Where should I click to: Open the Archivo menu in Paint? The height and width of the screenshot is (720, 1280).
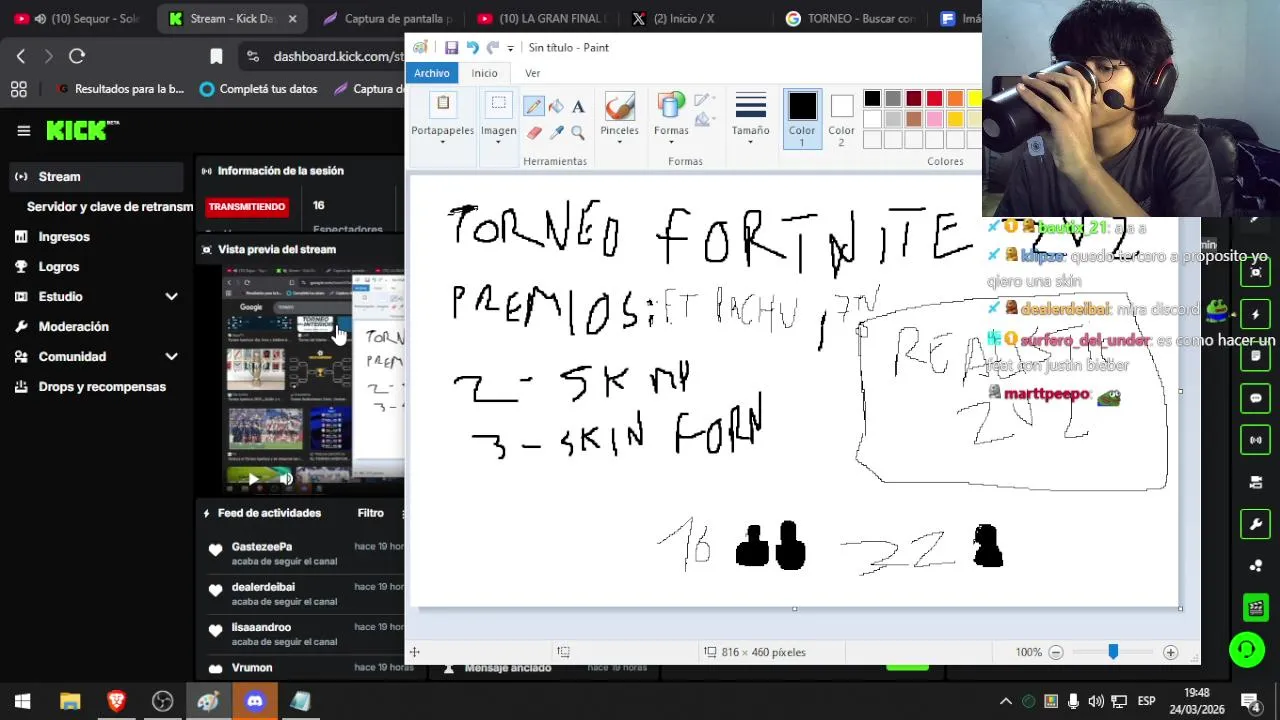432,73
